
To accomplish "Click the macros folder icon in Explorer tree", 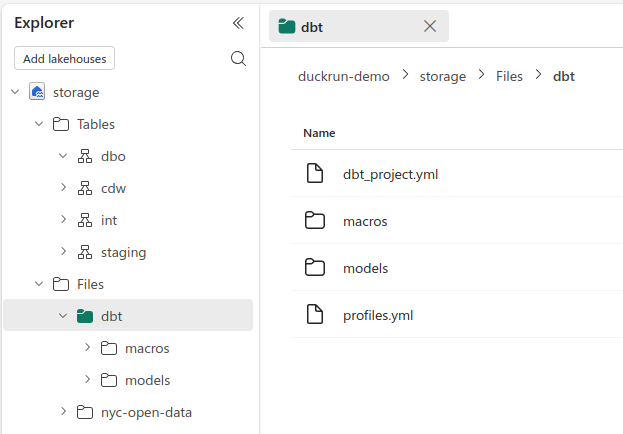I will (x=108, y=348).
